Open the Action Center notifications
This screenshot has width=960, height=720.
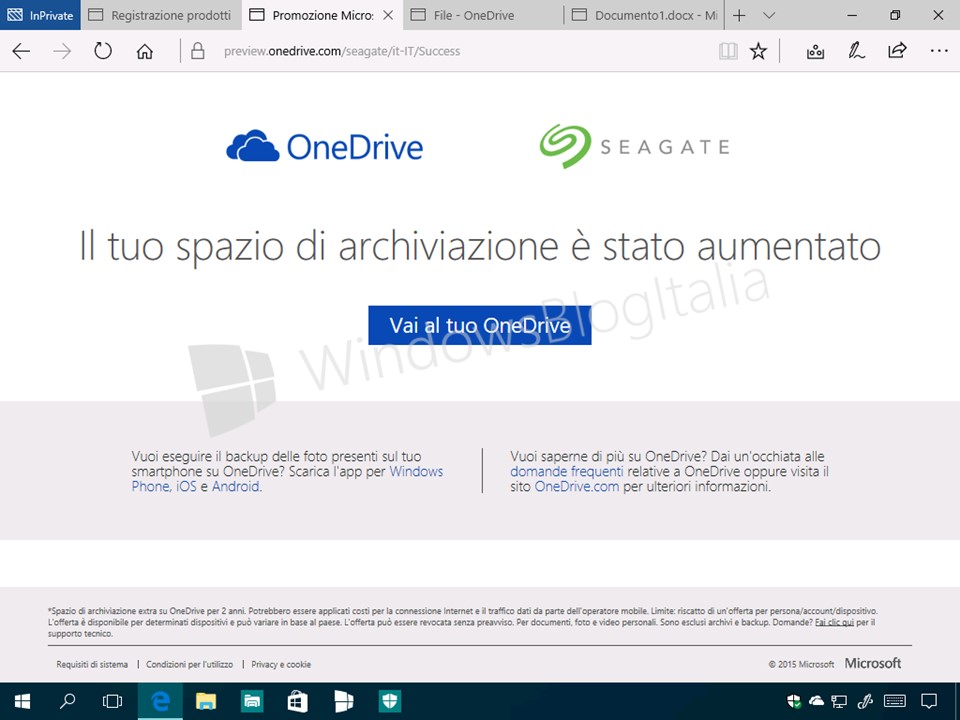click(x=929, y=701)
